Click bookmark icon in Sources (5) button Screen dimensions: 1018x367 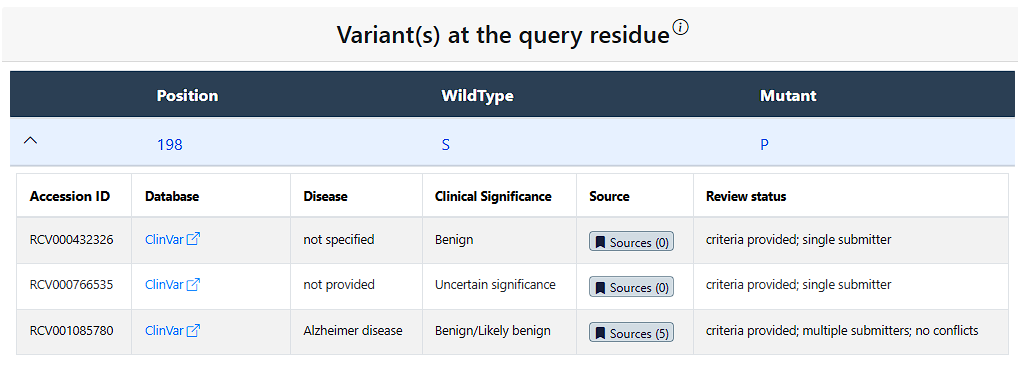coord(601,333)
